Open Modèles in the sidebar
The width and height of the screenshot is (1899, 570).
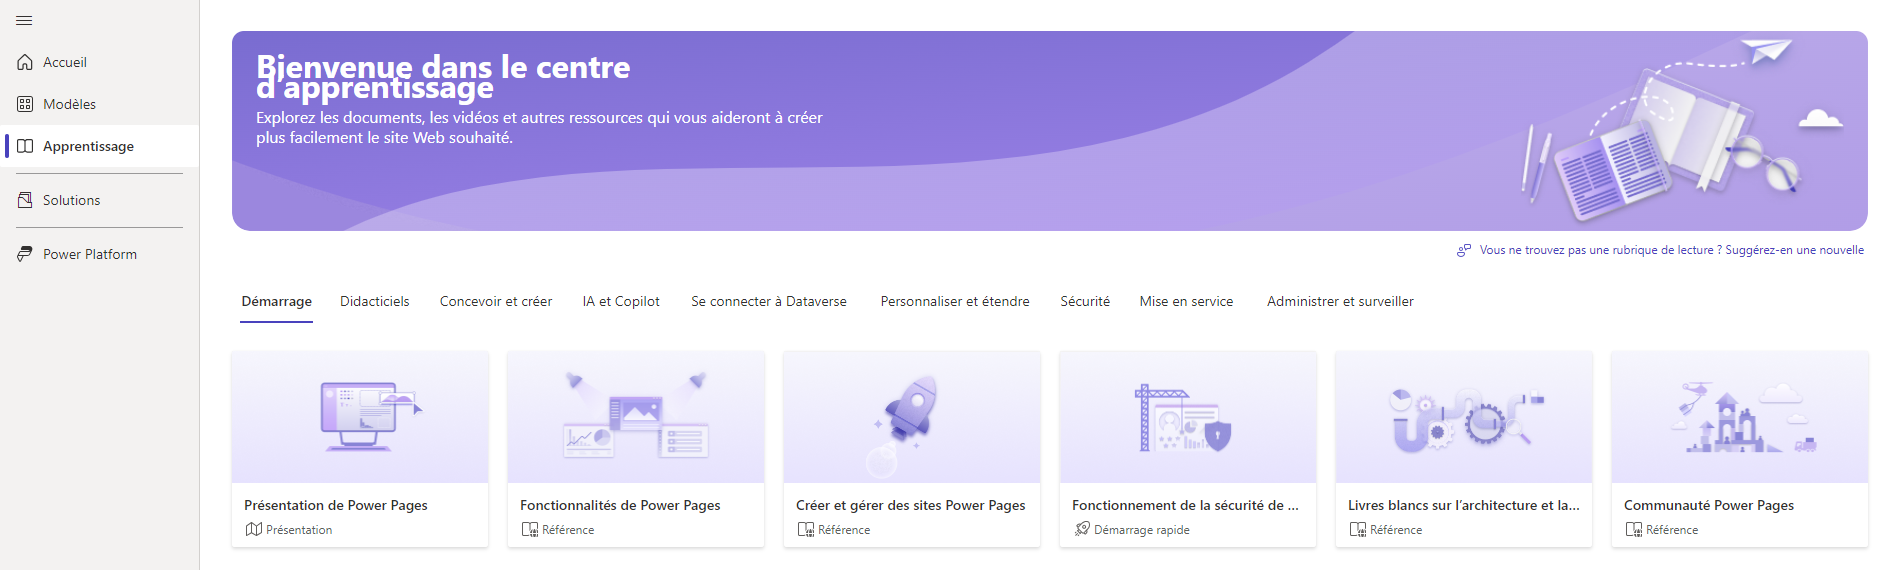100,104
